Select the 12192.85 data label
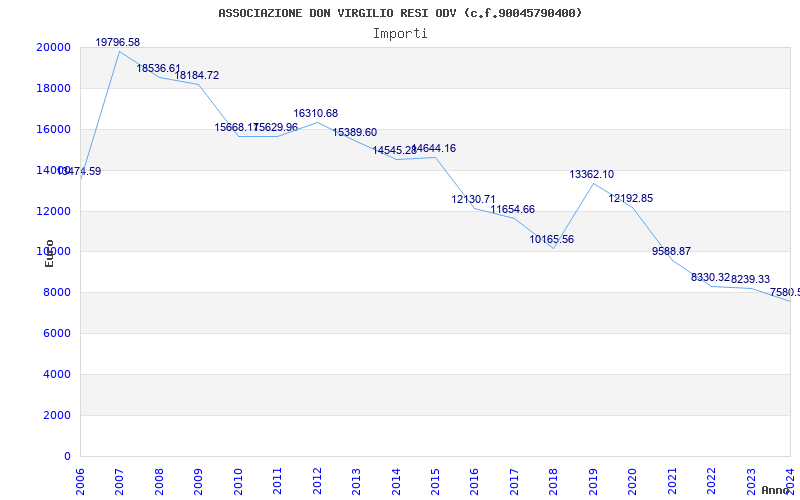 click(631, 198)
